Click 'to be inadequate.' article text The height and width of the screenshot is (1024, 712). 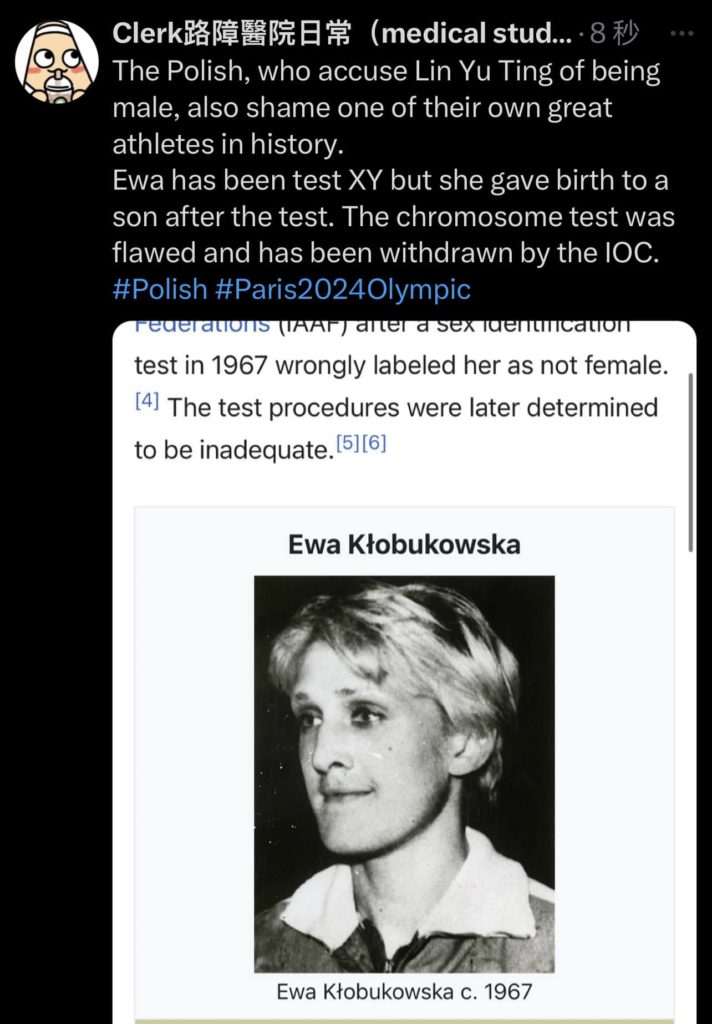(232, 450)
